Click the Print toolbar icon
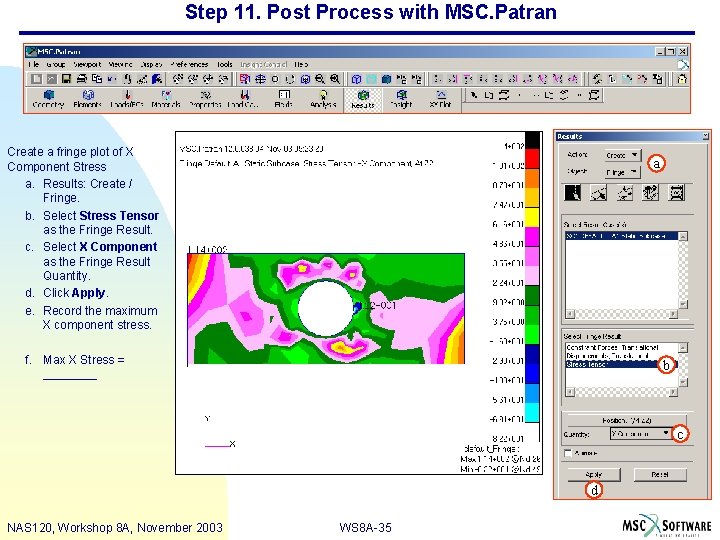 point(82,79)
